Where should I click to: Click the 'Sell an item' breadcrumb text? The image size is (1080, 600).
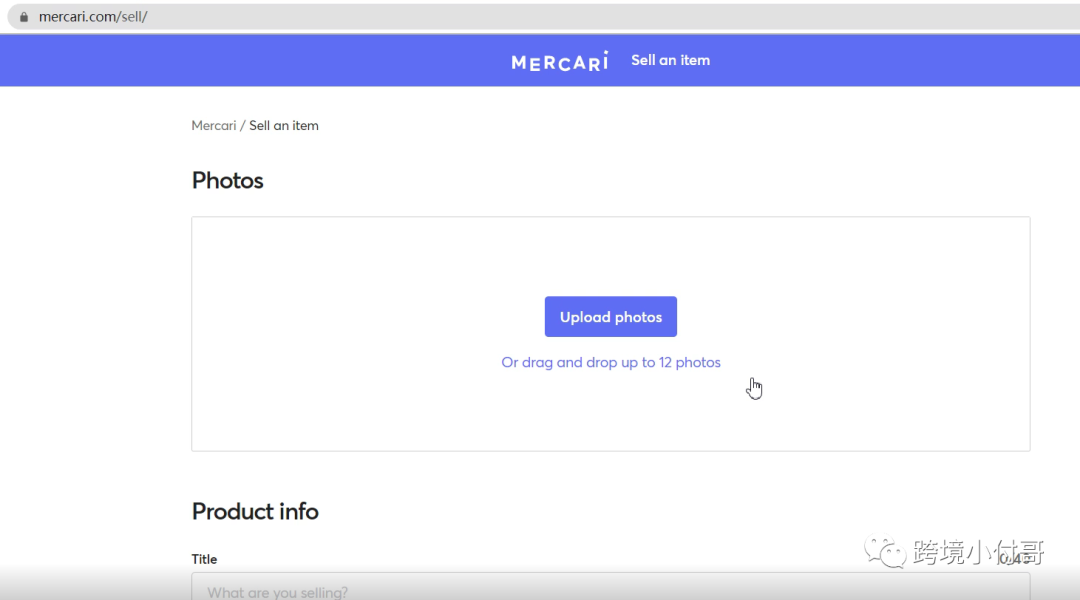pyautogui.click(x=284, y=126)
